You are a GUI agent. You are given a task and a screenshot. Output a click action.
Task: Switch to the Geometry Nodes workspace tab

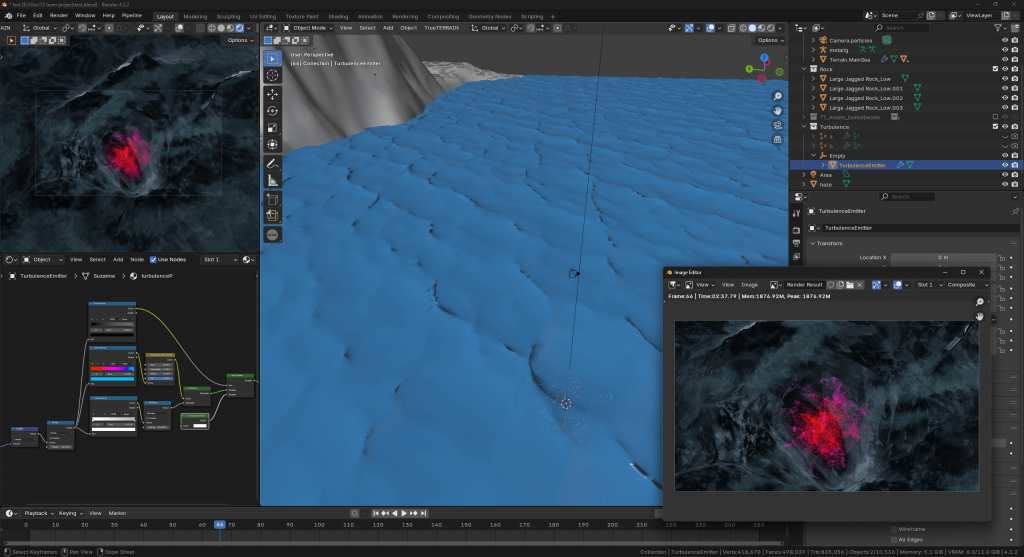492,16
